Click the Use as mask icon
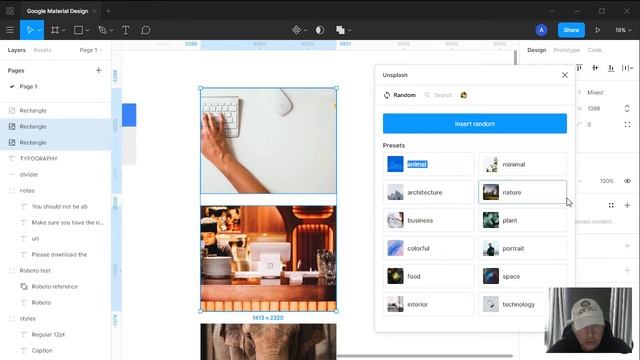This screenshot has width=640, height=360. point(320,30)
